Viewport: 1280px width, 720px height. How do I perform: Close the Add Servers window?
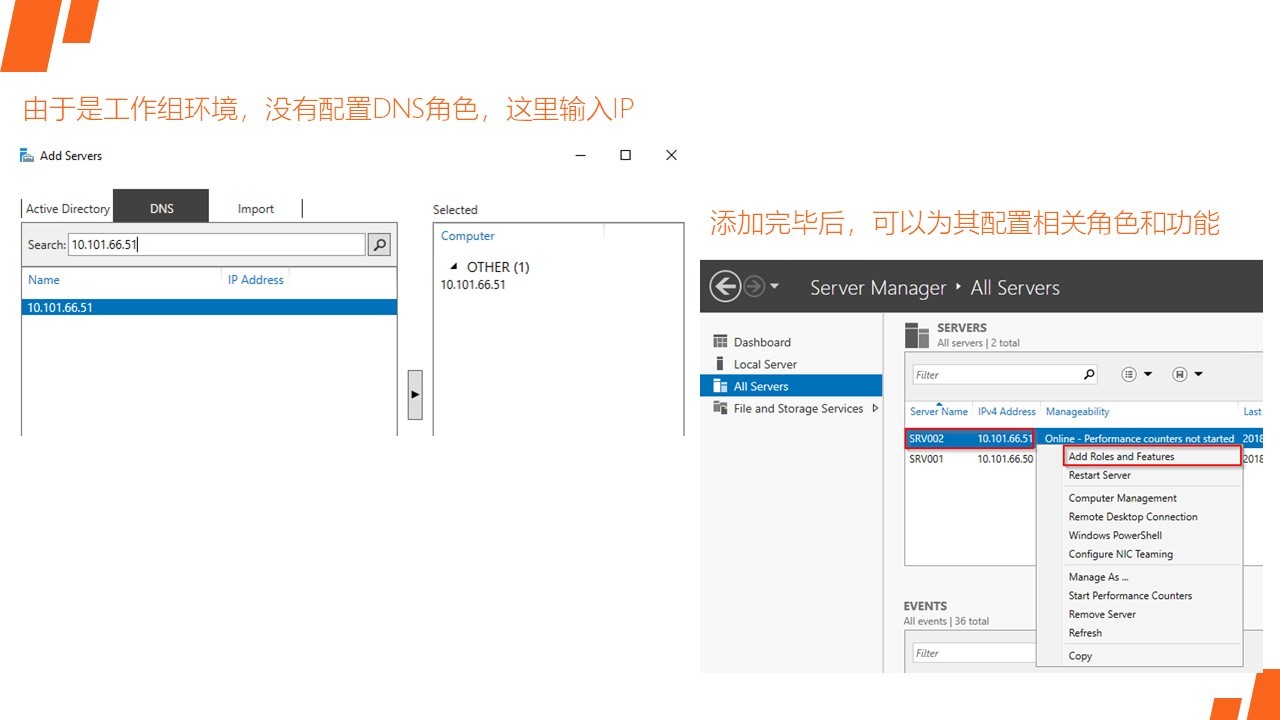pyautogui.click(x=671, y=155)
